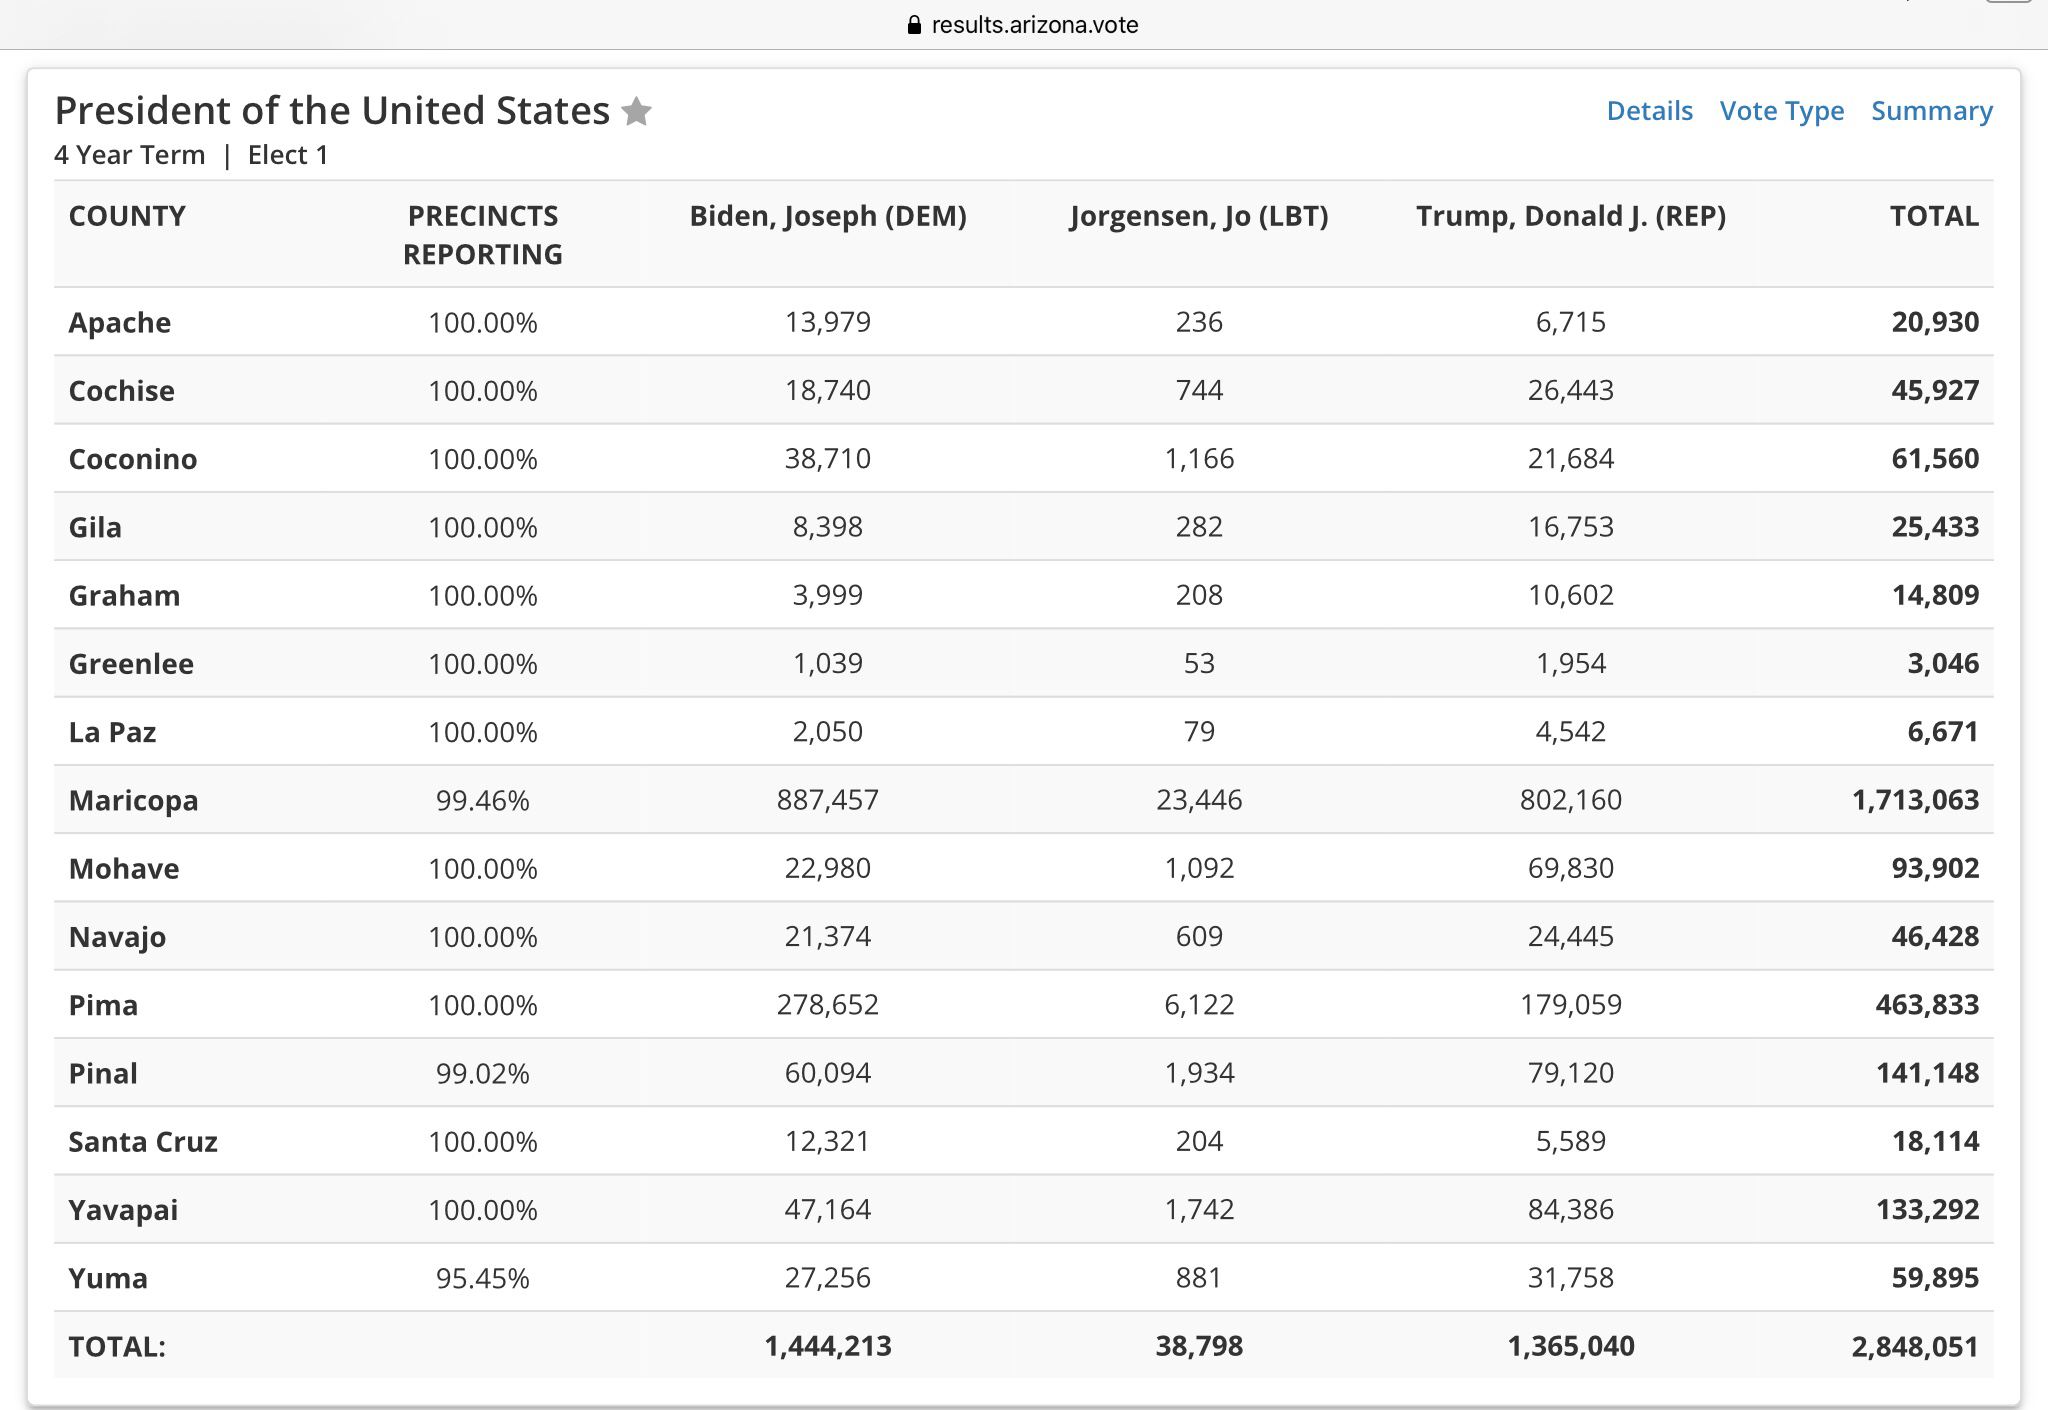Click Trump's 179,059 Pima vote count

tap(1570, 1005)
